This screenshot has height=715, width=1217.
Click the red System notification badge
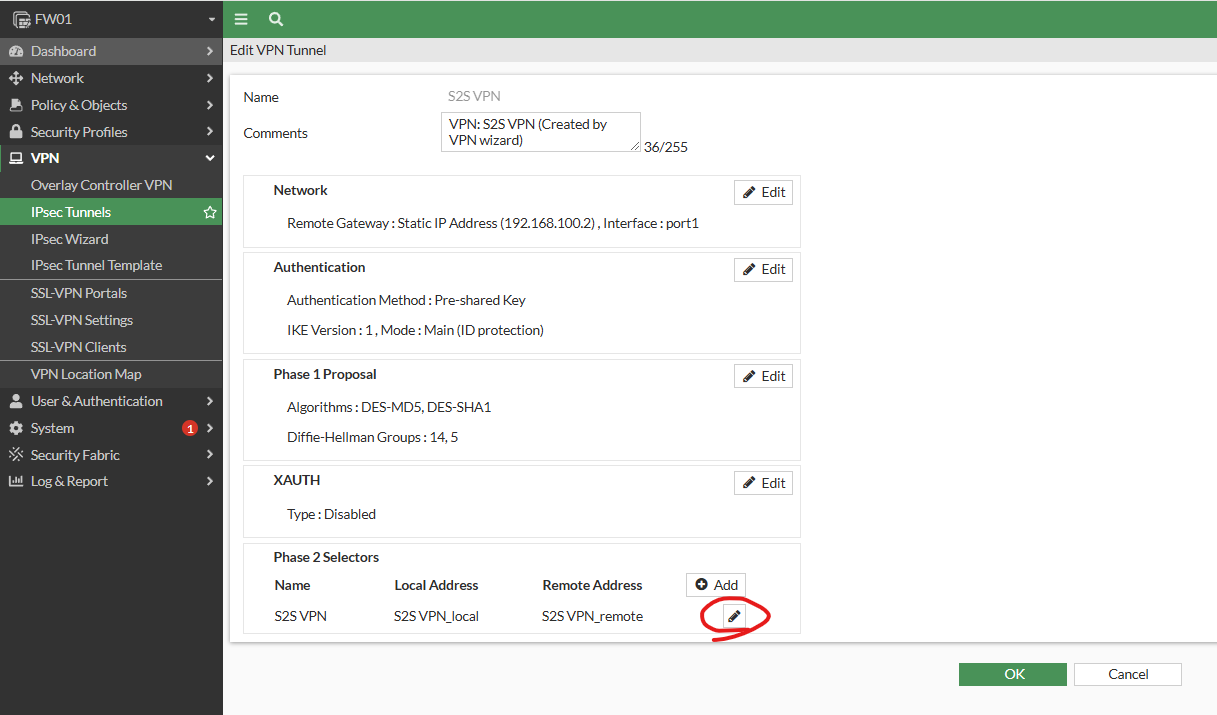(x=190, y=428)
